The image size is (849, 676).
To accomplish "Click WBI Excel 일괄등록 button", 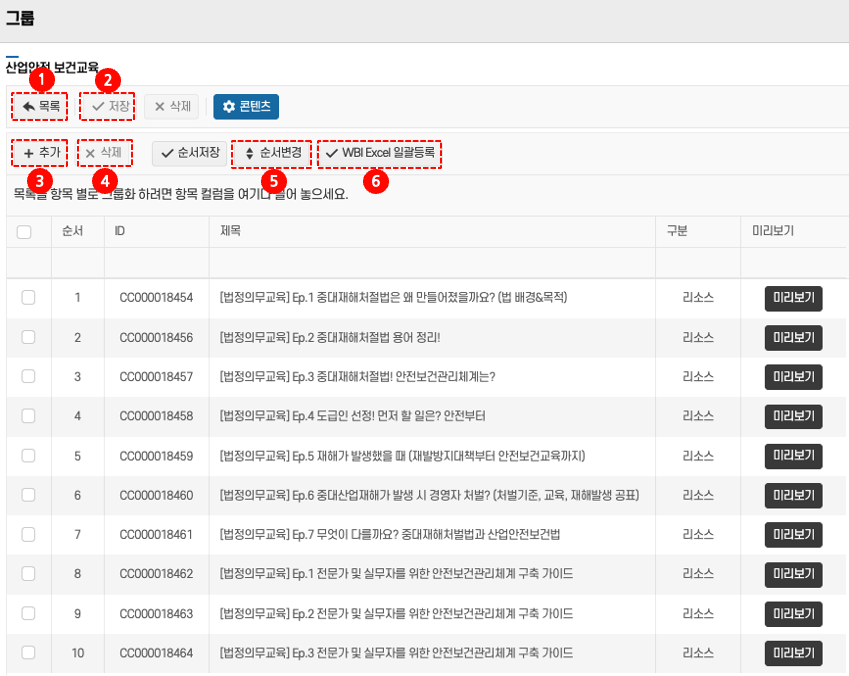I will point(379,153).
